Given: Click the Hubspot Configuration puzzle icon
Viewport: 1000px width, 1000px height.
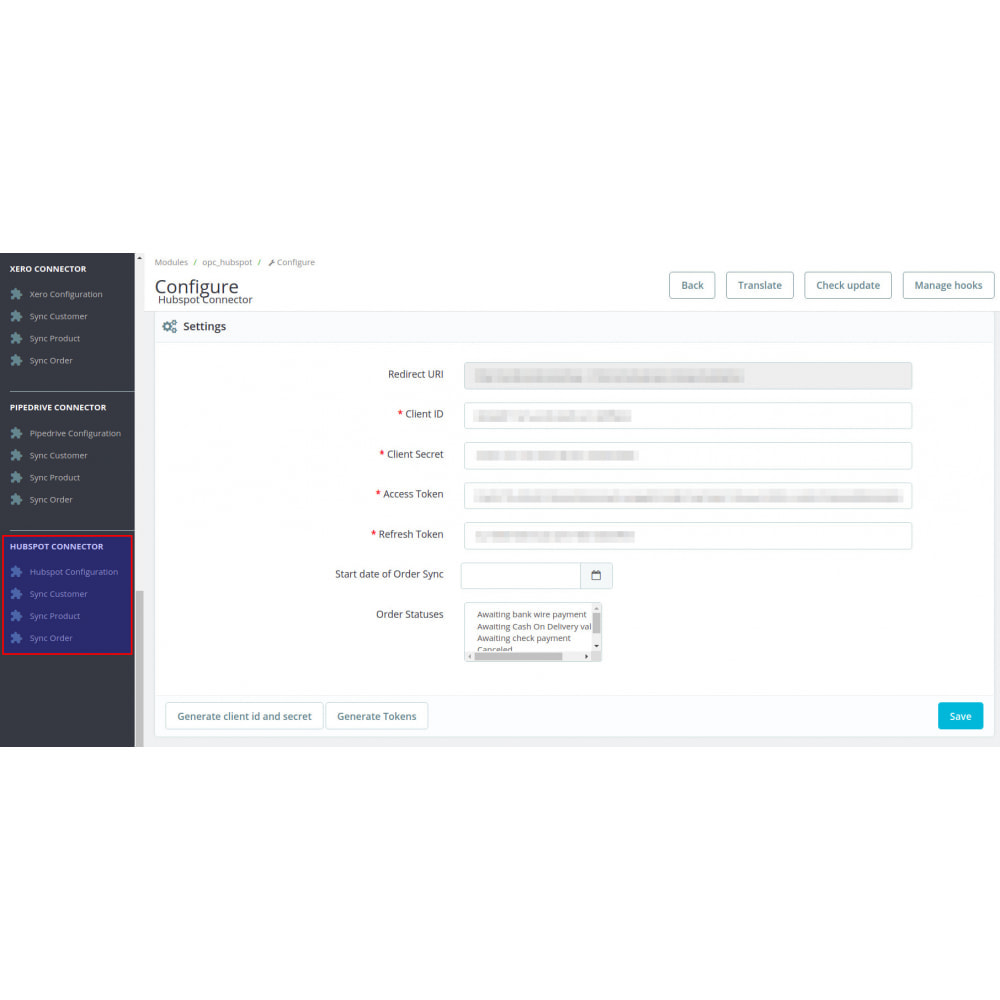Looking at the screenshot, I should (x=17, y=572).
